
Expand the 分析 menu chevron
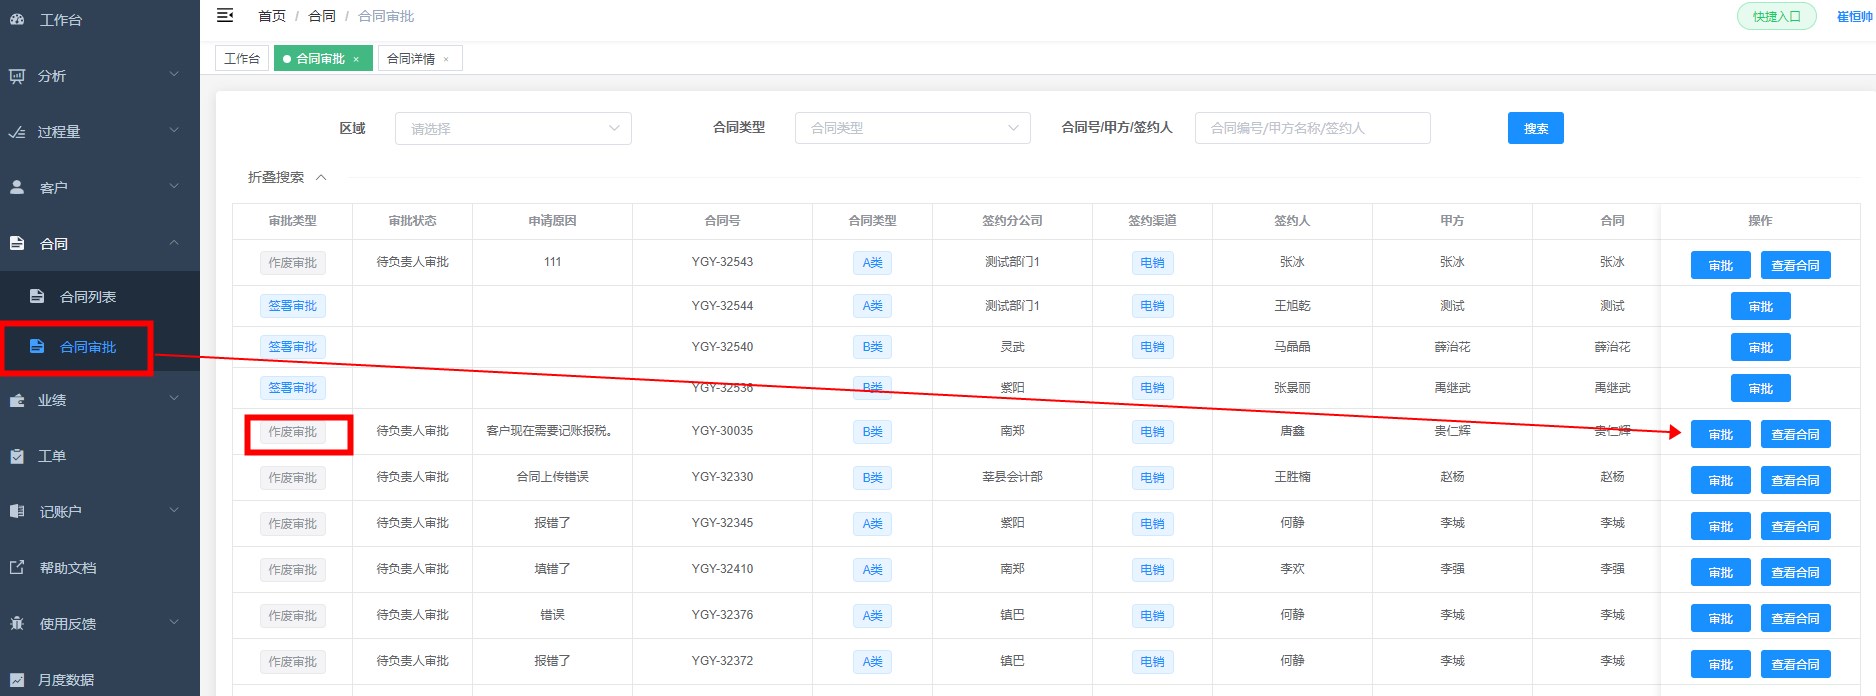tap(174, 75)
